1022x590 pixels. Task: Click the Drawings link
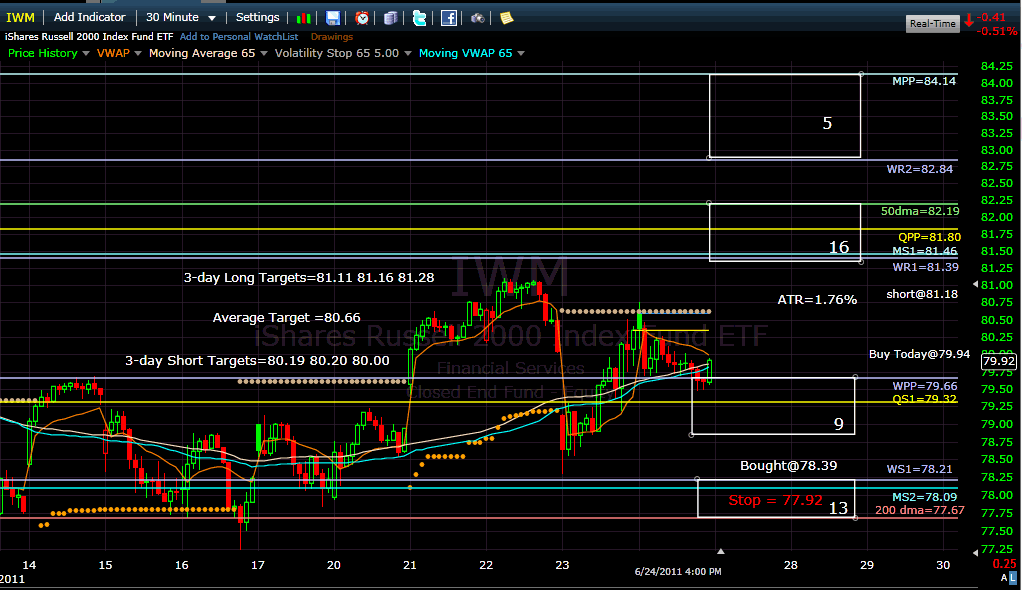click(x=332, y=37)
